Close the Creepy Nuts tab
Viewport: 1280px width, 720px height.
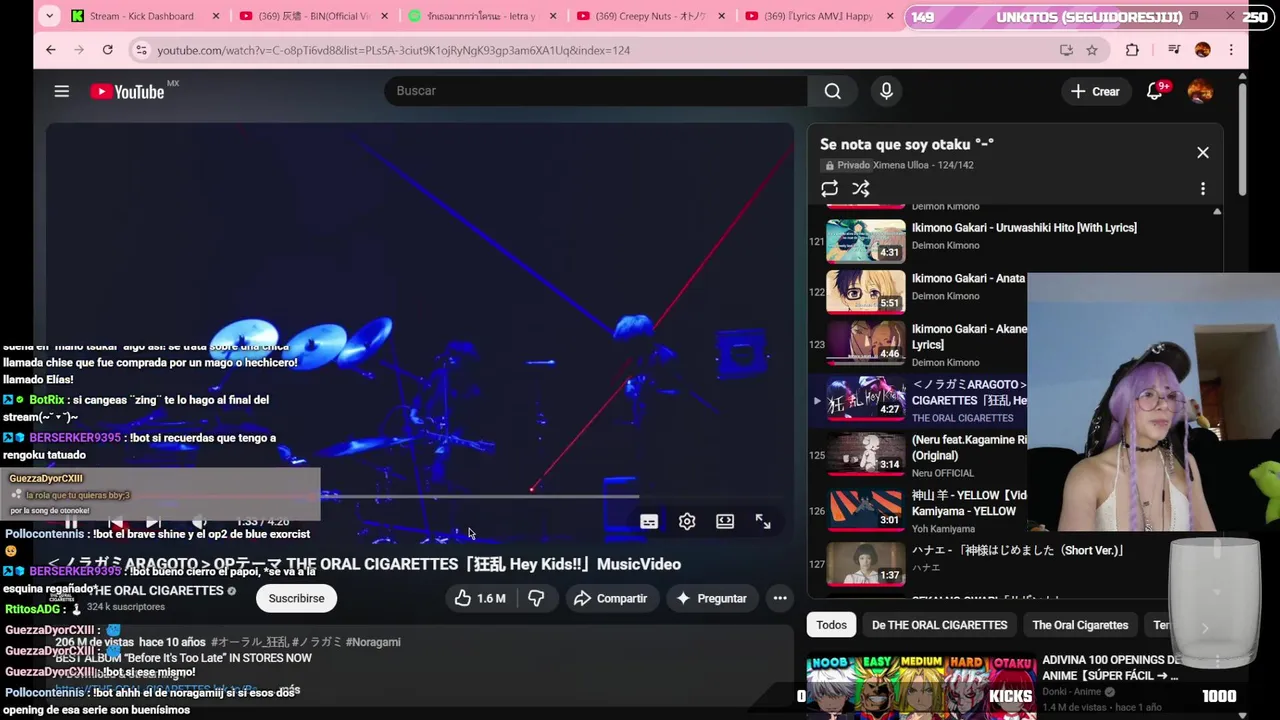(722, 16)
